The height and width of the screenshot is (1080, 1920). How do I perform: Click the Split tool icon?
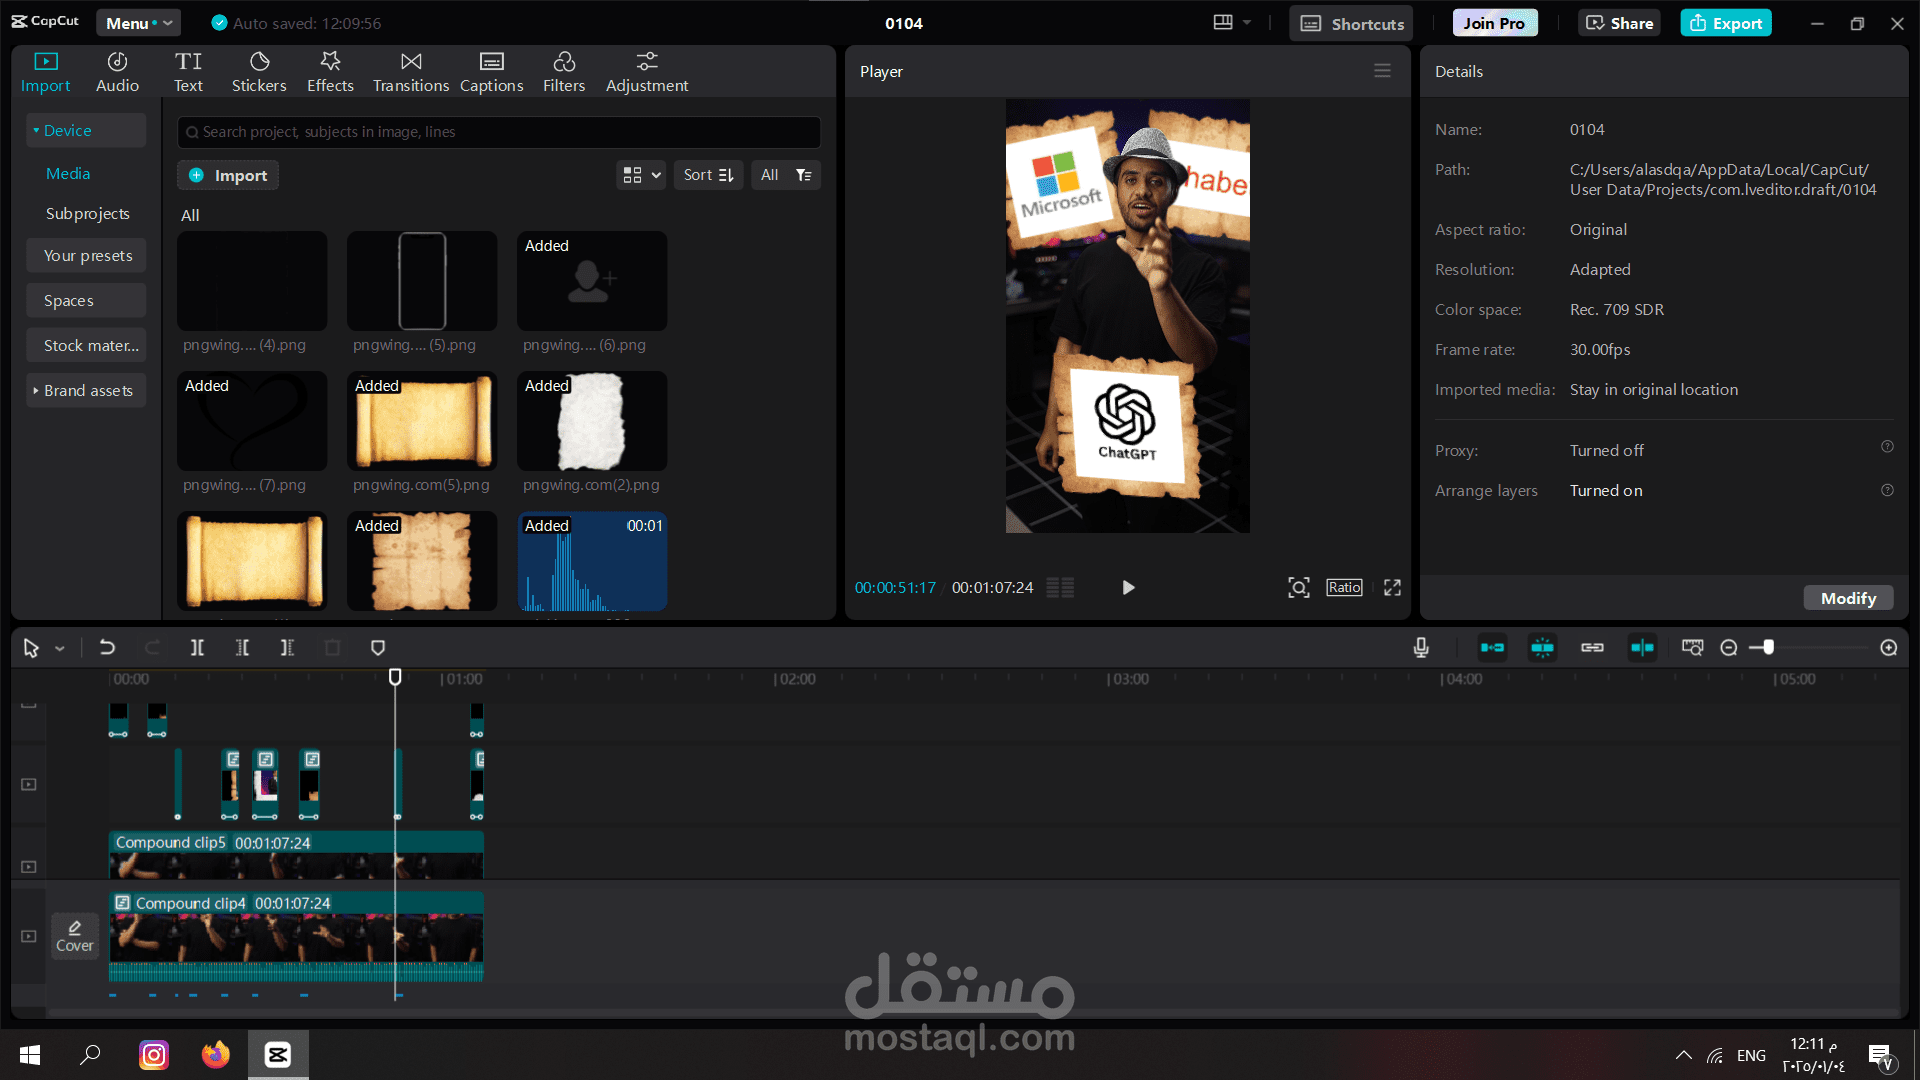coord(197,648)
